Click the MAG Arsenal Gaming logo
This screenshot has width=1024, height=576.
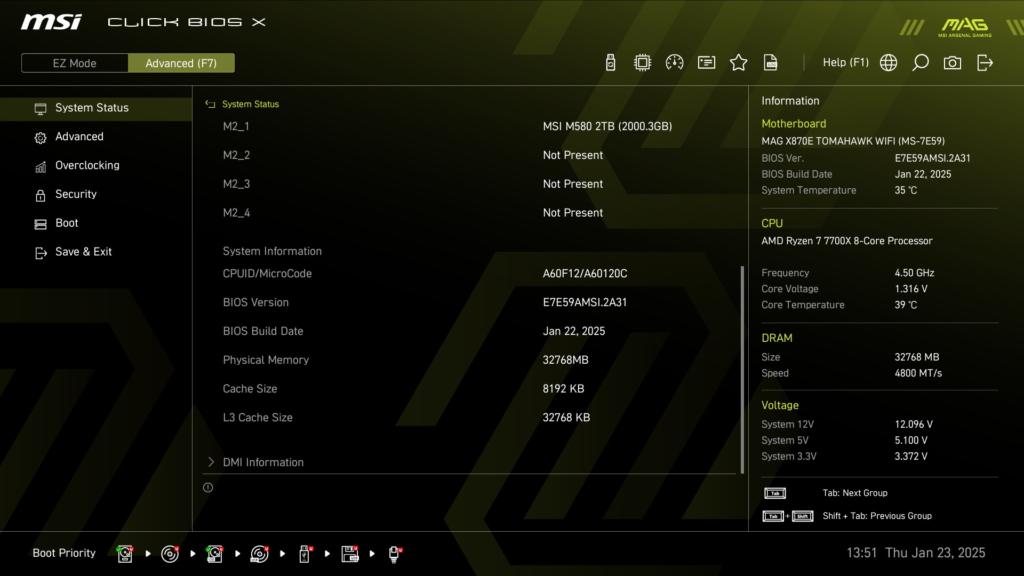pos(965,27)
